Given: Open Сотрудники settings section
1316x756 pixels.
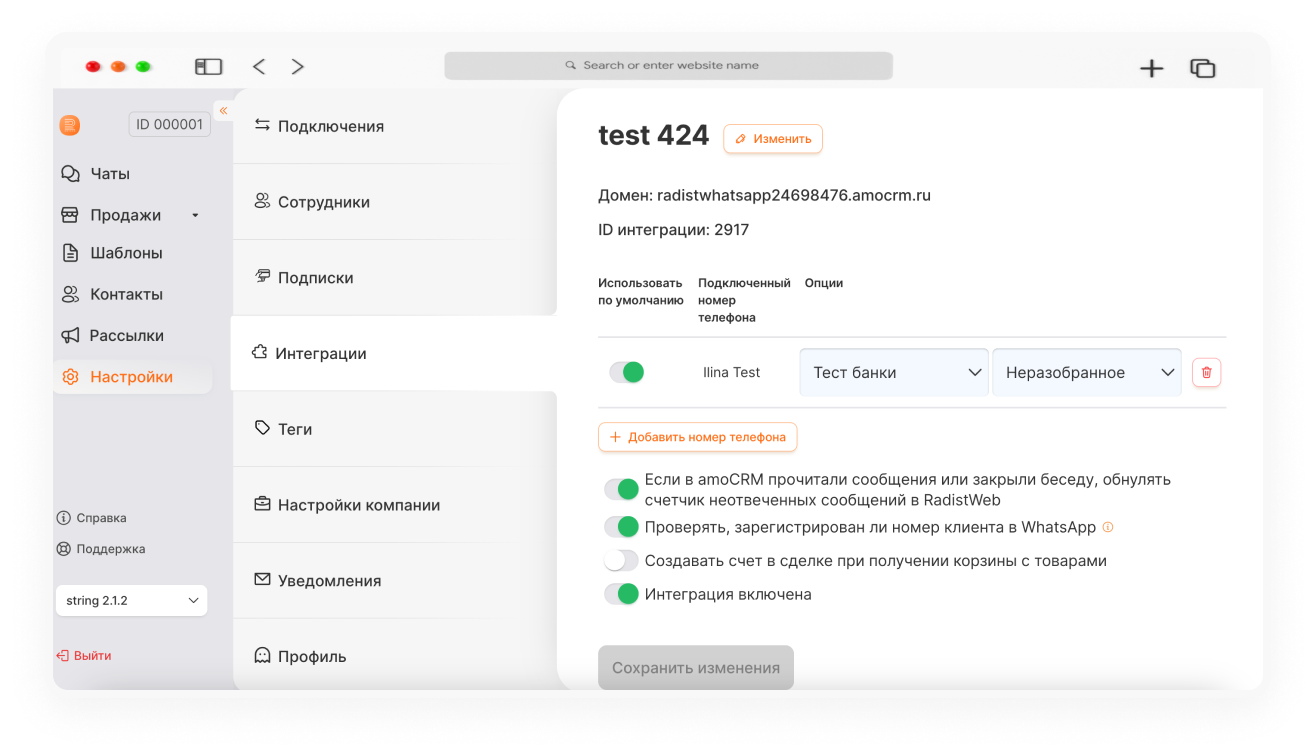Looking at the screenshot, I should click(394, 202).
